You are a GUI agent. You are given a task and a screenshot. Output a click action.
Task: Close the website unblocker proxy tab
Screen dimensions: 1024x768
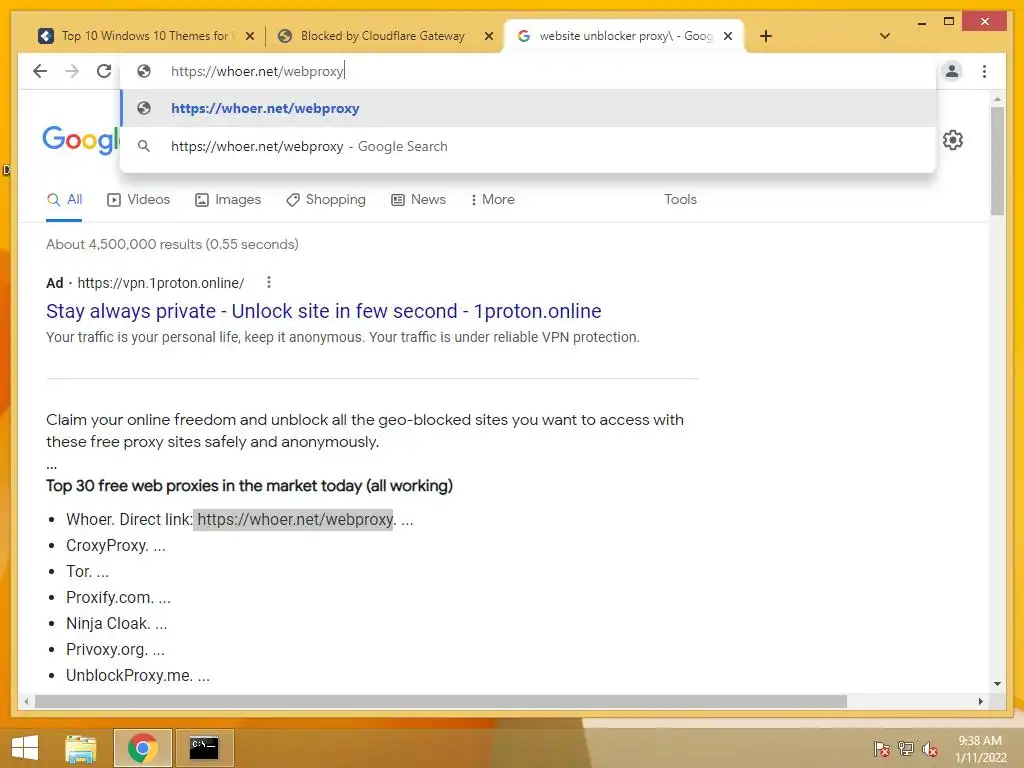coord(728,36)
